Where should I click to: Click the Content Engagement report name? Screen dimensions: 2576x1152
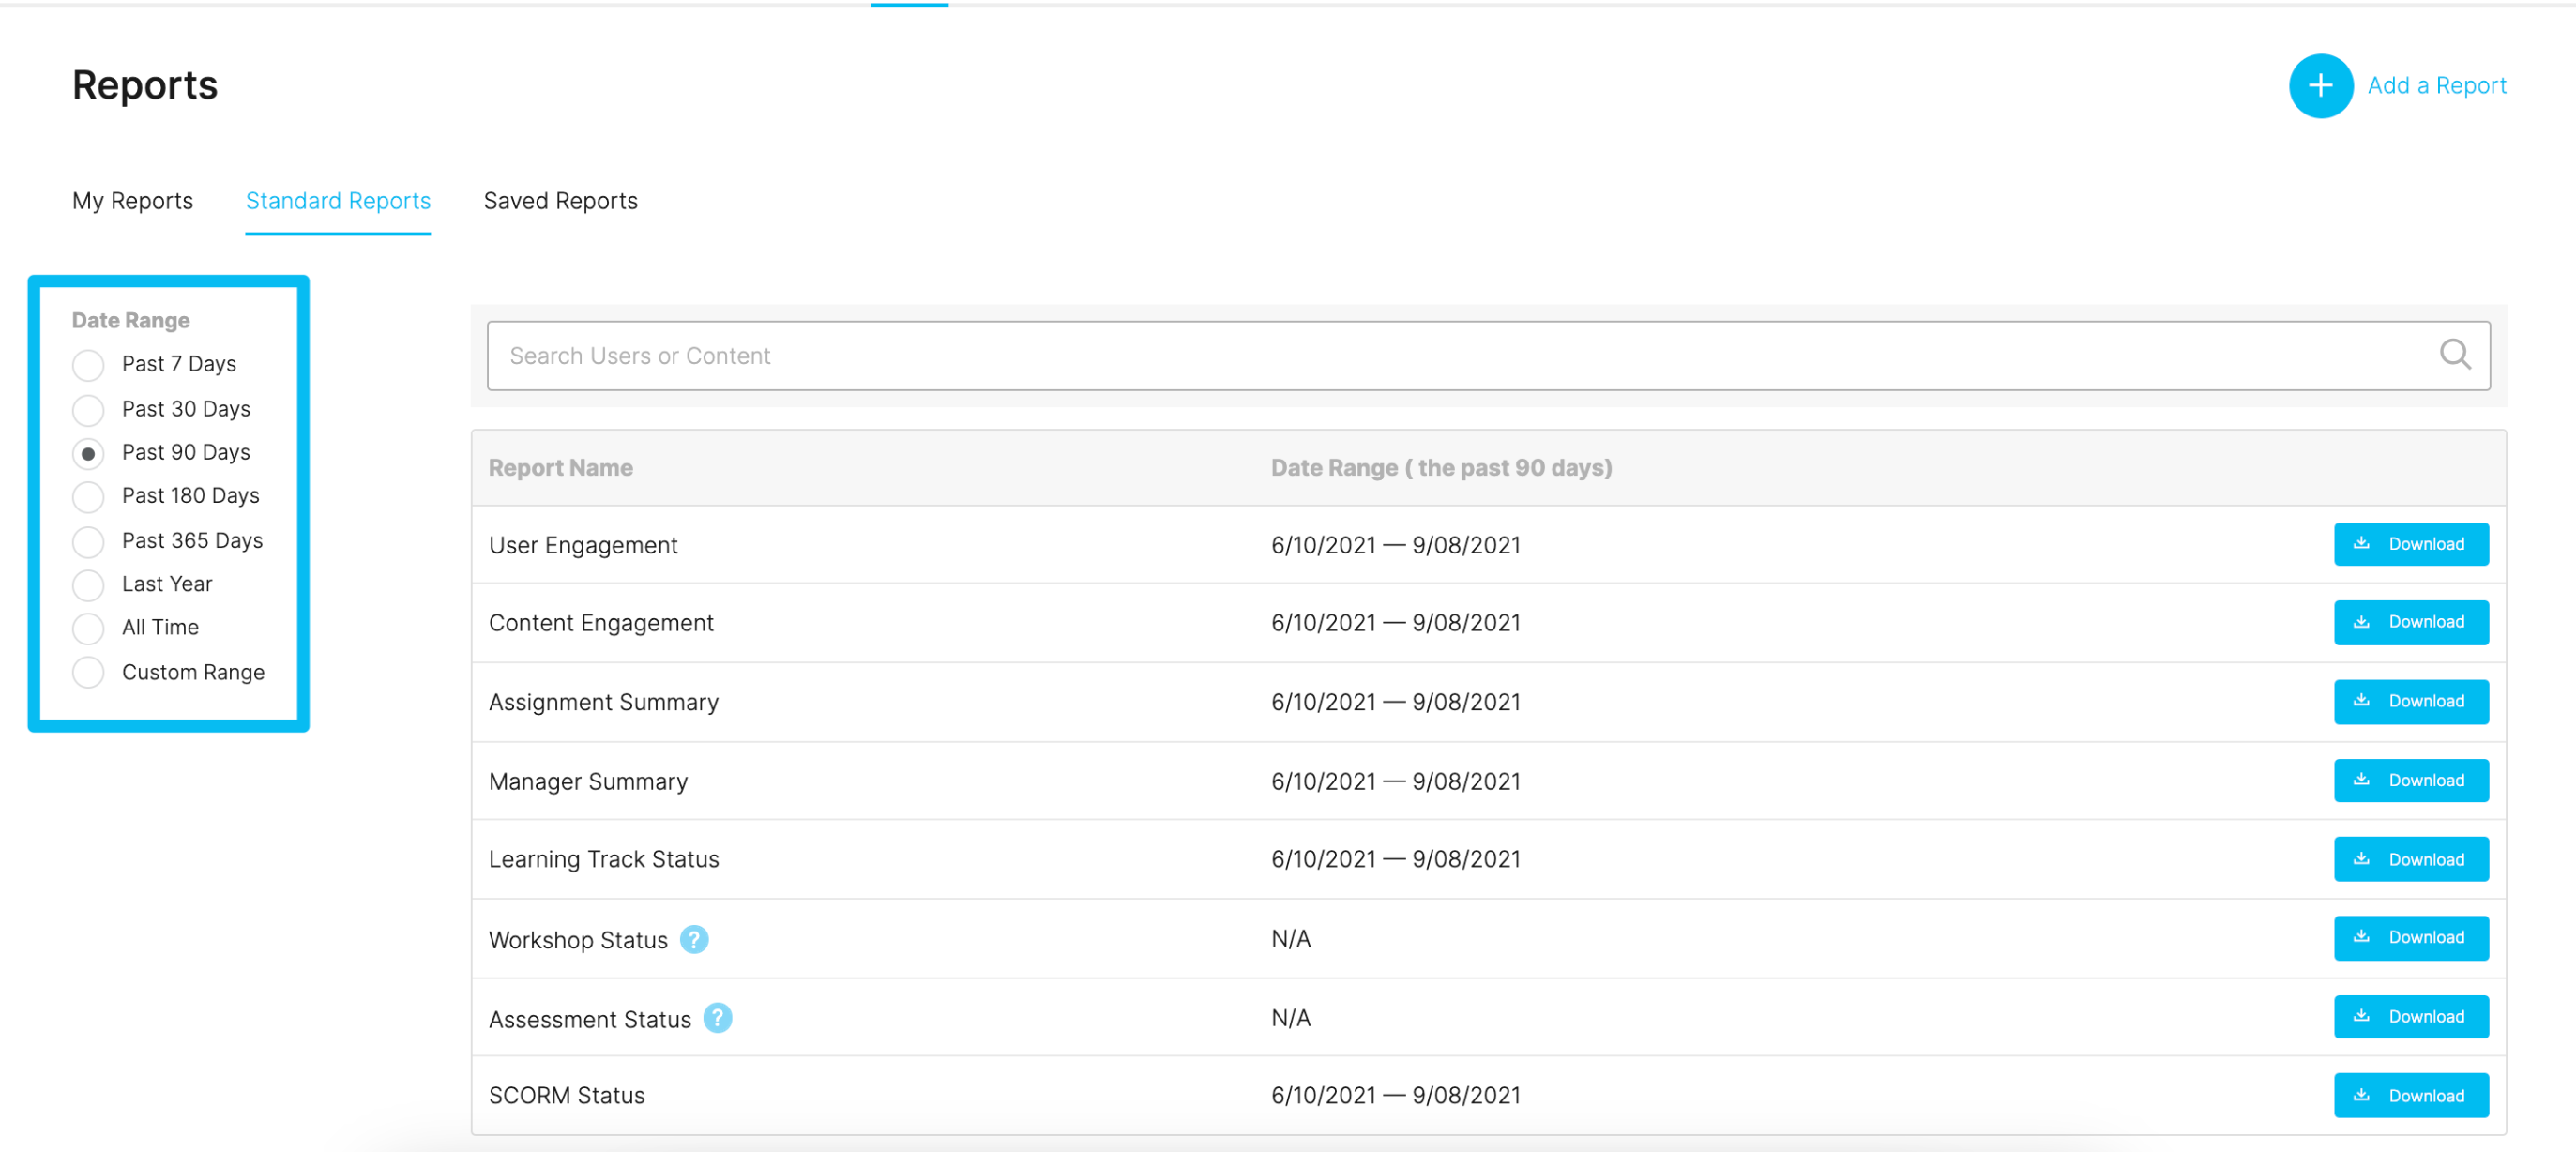click(x=601, y=623)
